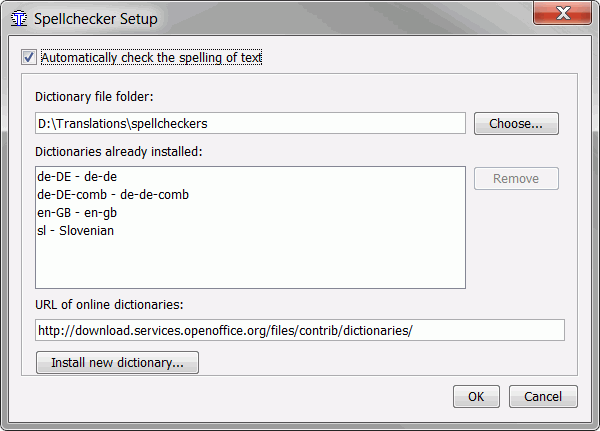Select the de-DE - de-de dictionary
The width and height of the screenshot is (600, 431).
(x=250, y=176)
